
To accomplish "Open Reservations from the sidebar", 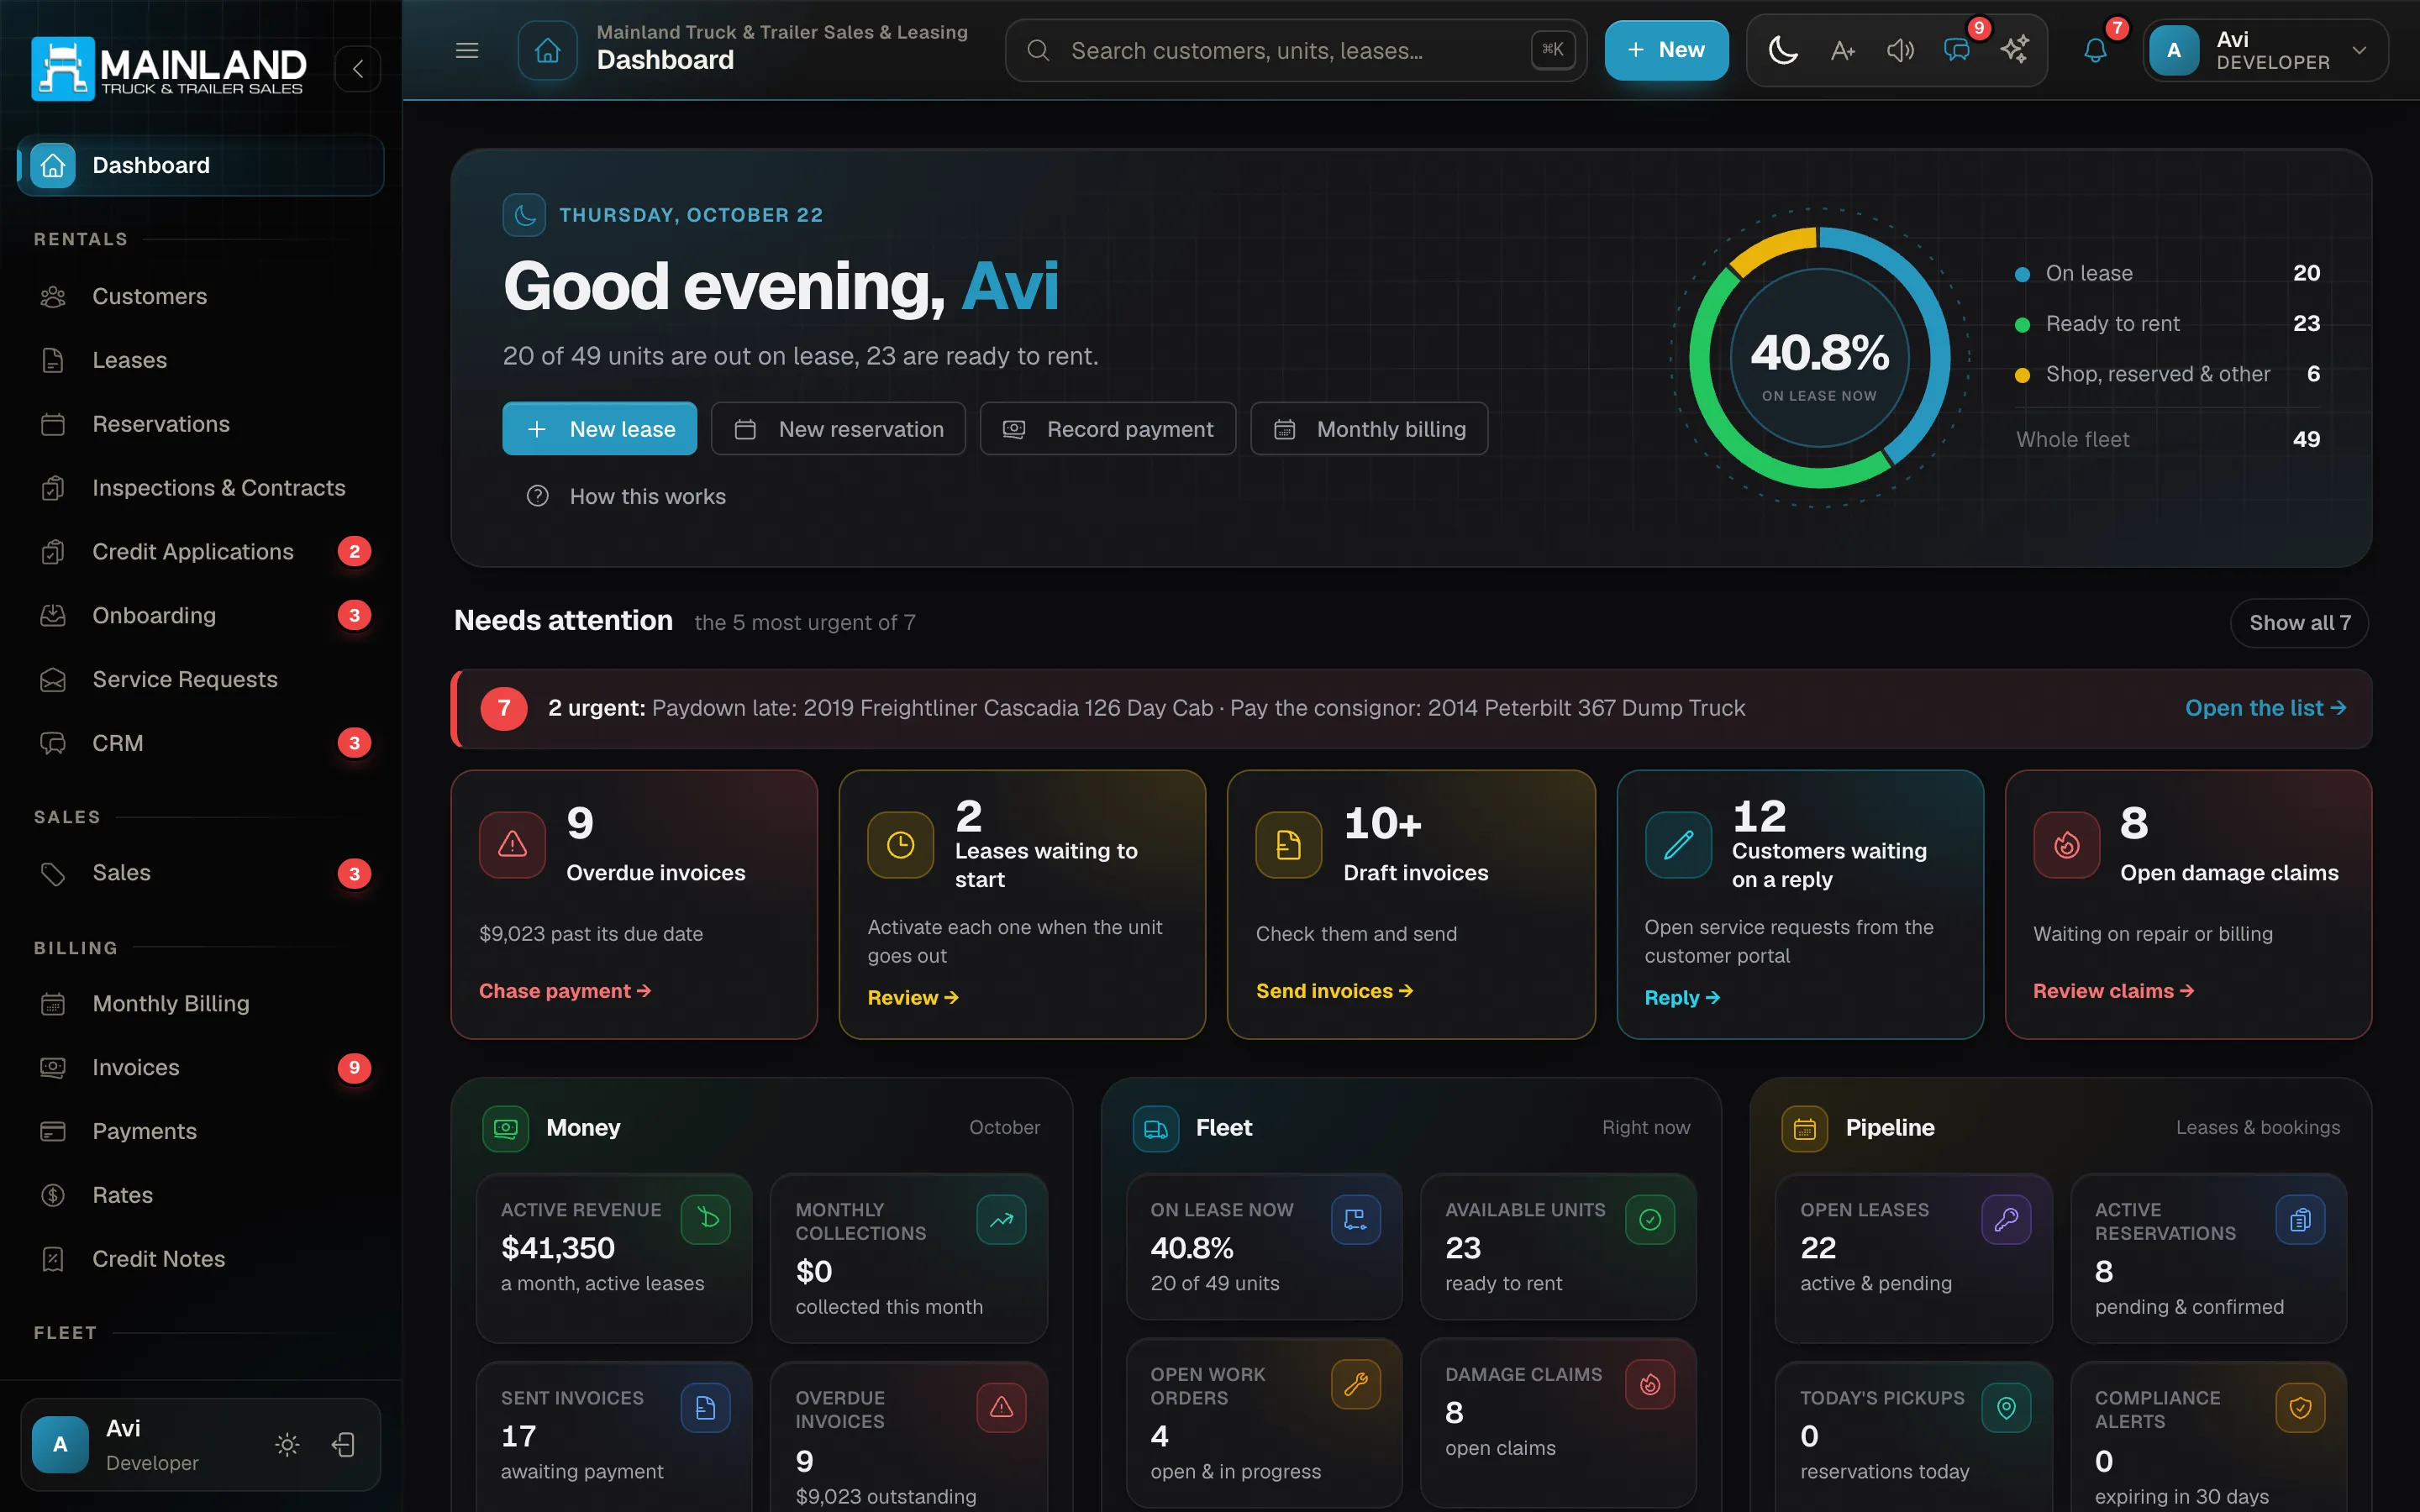I will pyautogui.click(x=201, y=425).
